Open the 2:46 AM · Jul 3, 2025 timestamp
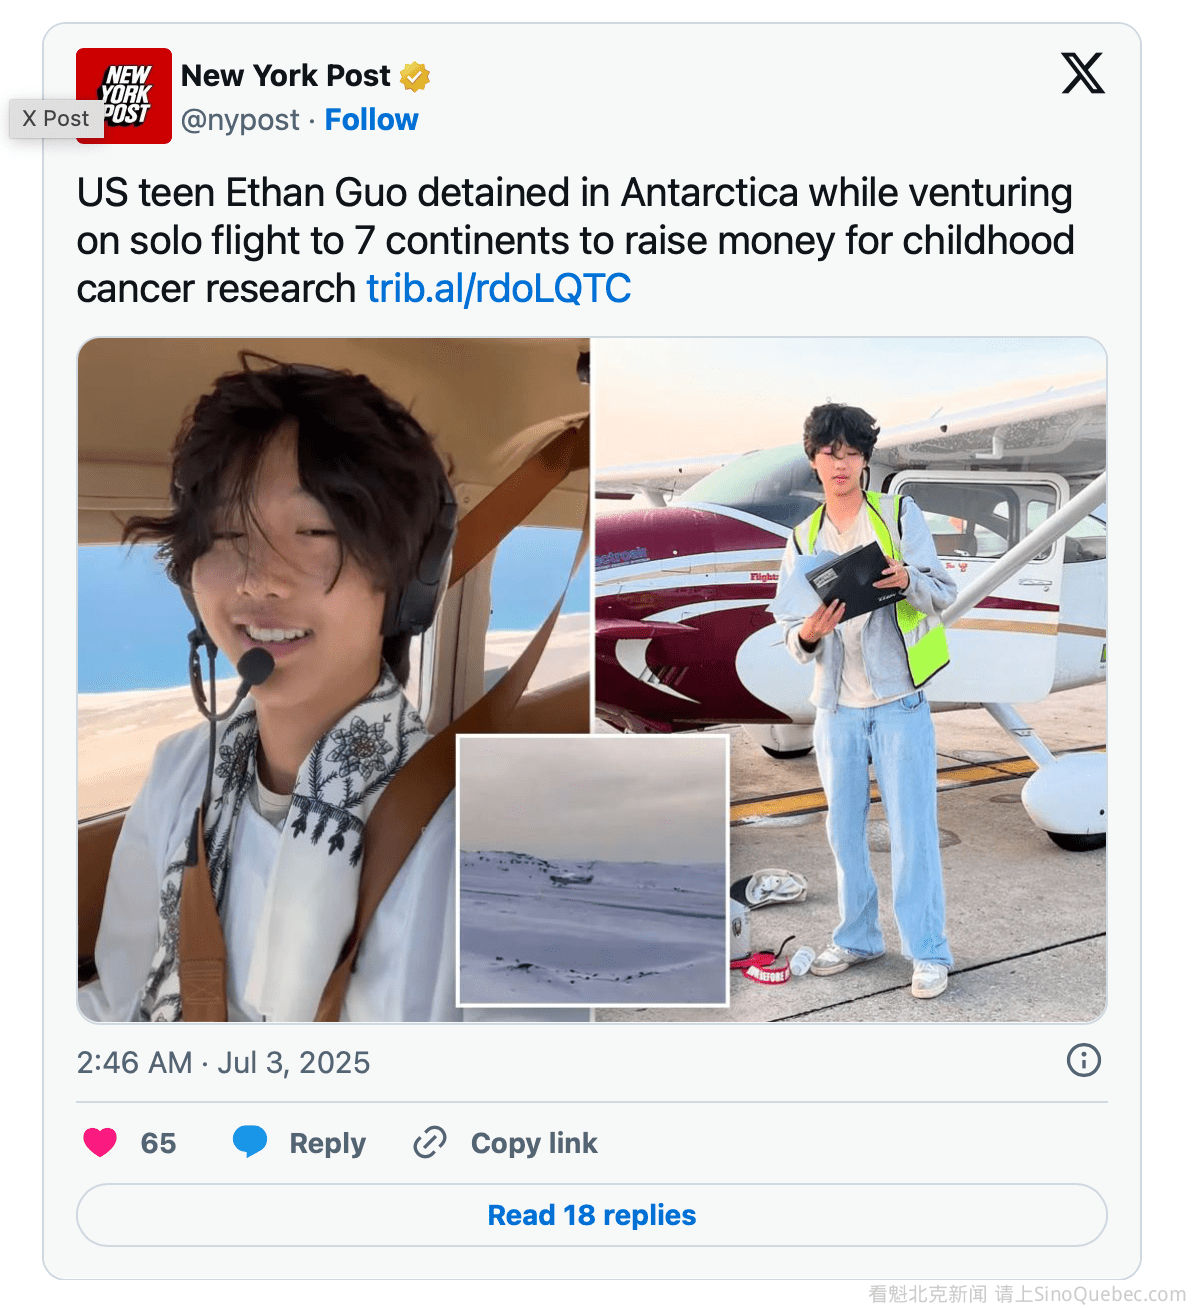The image size is (1192, 1310). click(224, 1062)
